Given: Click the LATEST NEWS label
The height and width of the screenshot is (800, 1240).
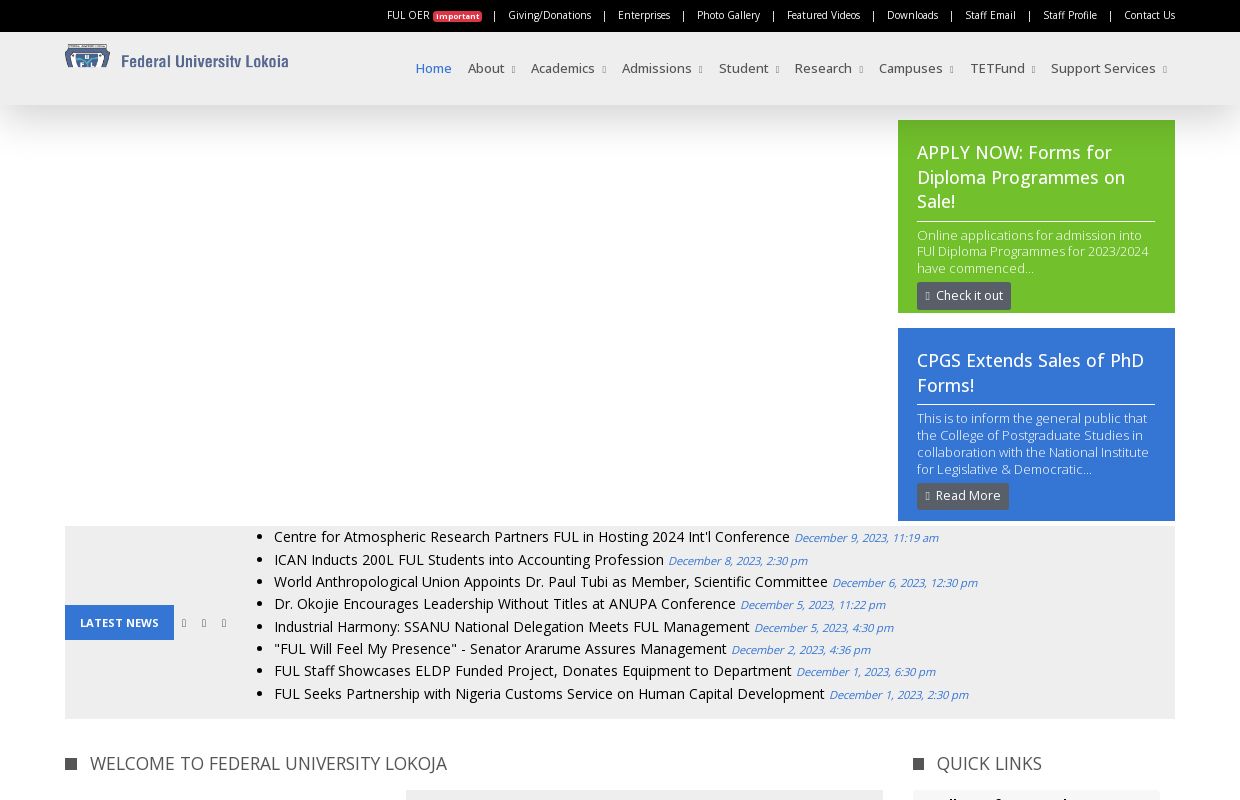Looking at the screenshot, I should click(x=119, y=622).
